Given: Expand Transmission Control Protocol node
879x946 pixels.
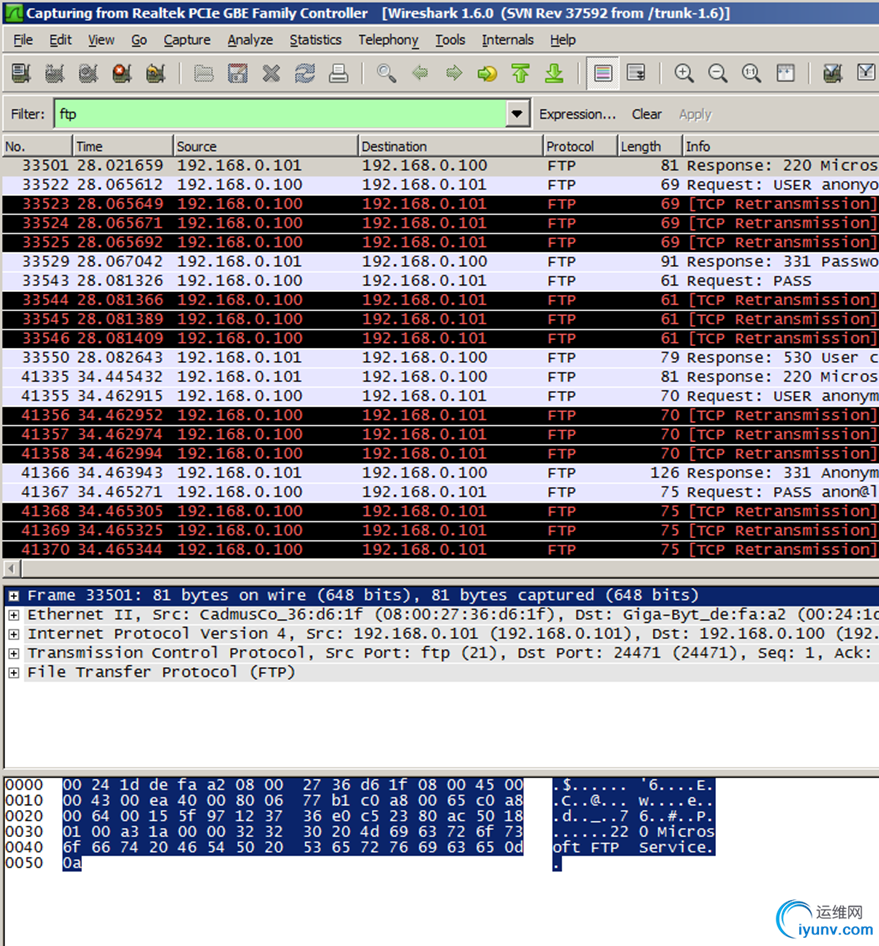Looking at the screenshot, I should click(x=14, y=653).
